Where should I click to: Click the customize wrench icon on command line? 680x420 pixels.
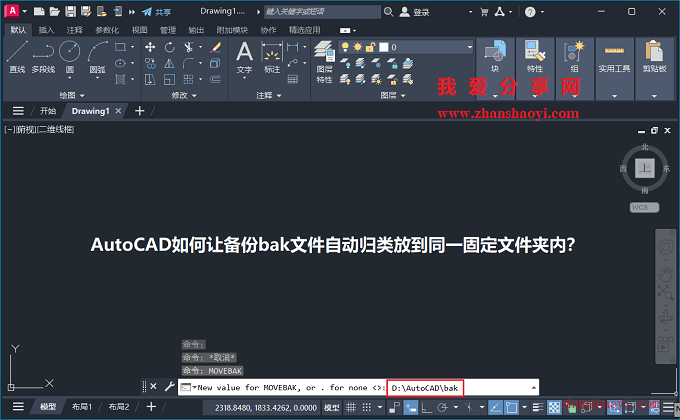[x=170, y=386]
